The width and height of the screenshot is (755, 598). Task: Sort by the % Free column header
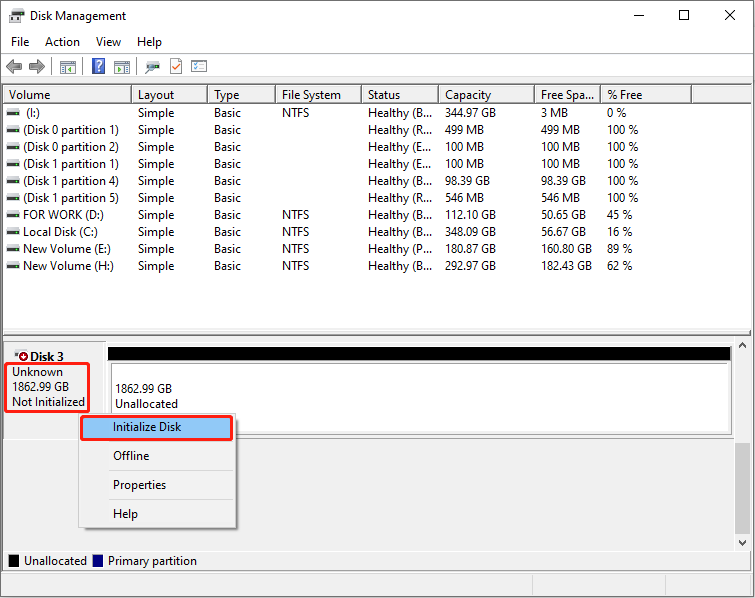[x=646, y=95]
